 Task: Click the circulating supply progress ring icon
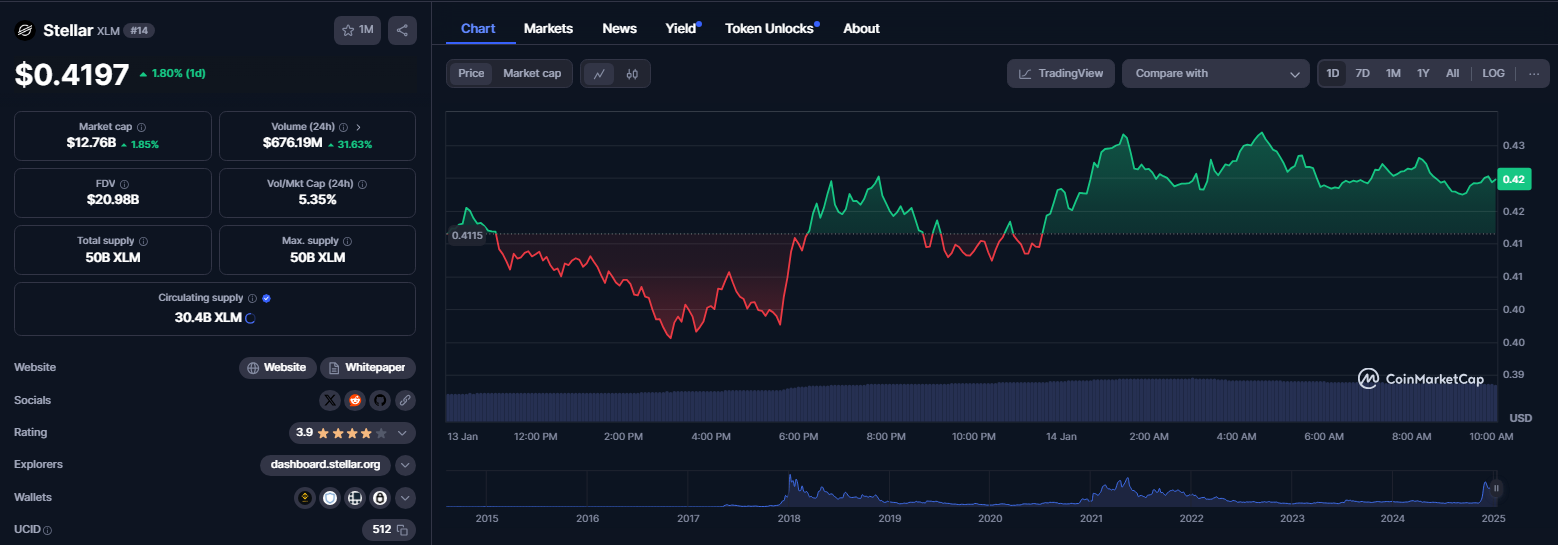pos(250,318)
